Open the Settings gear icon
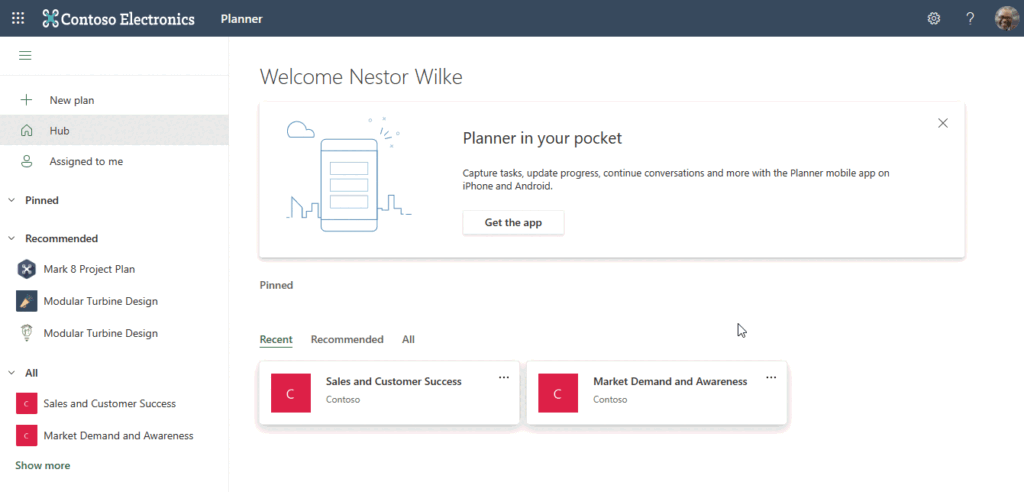Screen dimensions: 1024x492 coord(934,18)
